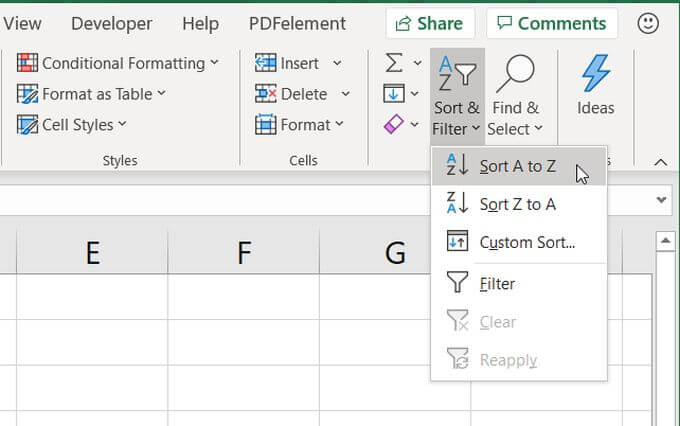Click the Fill down icon
The width and height of the screenshot is (680, 426).
[x=394, y=94]
